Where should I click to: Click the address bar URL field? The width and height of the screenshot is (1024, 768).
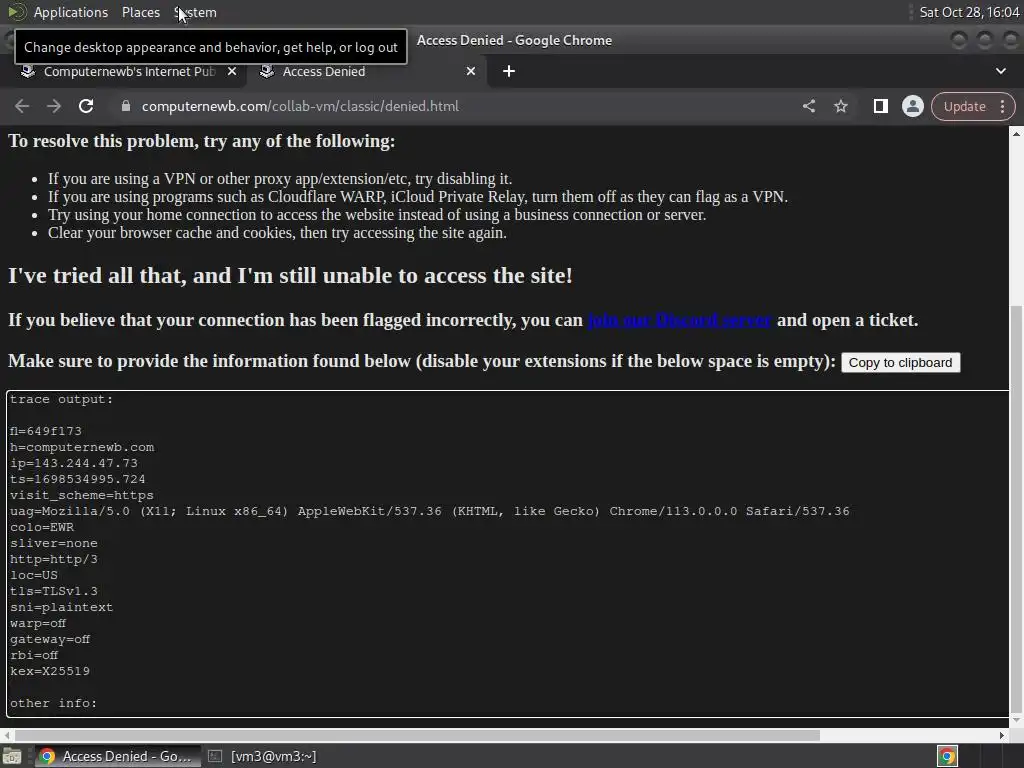coord(457,106)
